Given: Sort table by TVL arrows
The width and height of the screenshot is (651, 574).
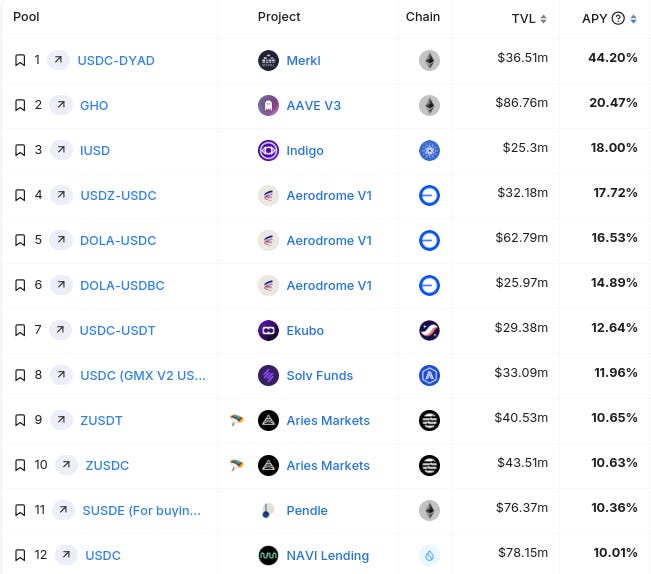Looking at the screenshot, I should [x=543, y=19].
